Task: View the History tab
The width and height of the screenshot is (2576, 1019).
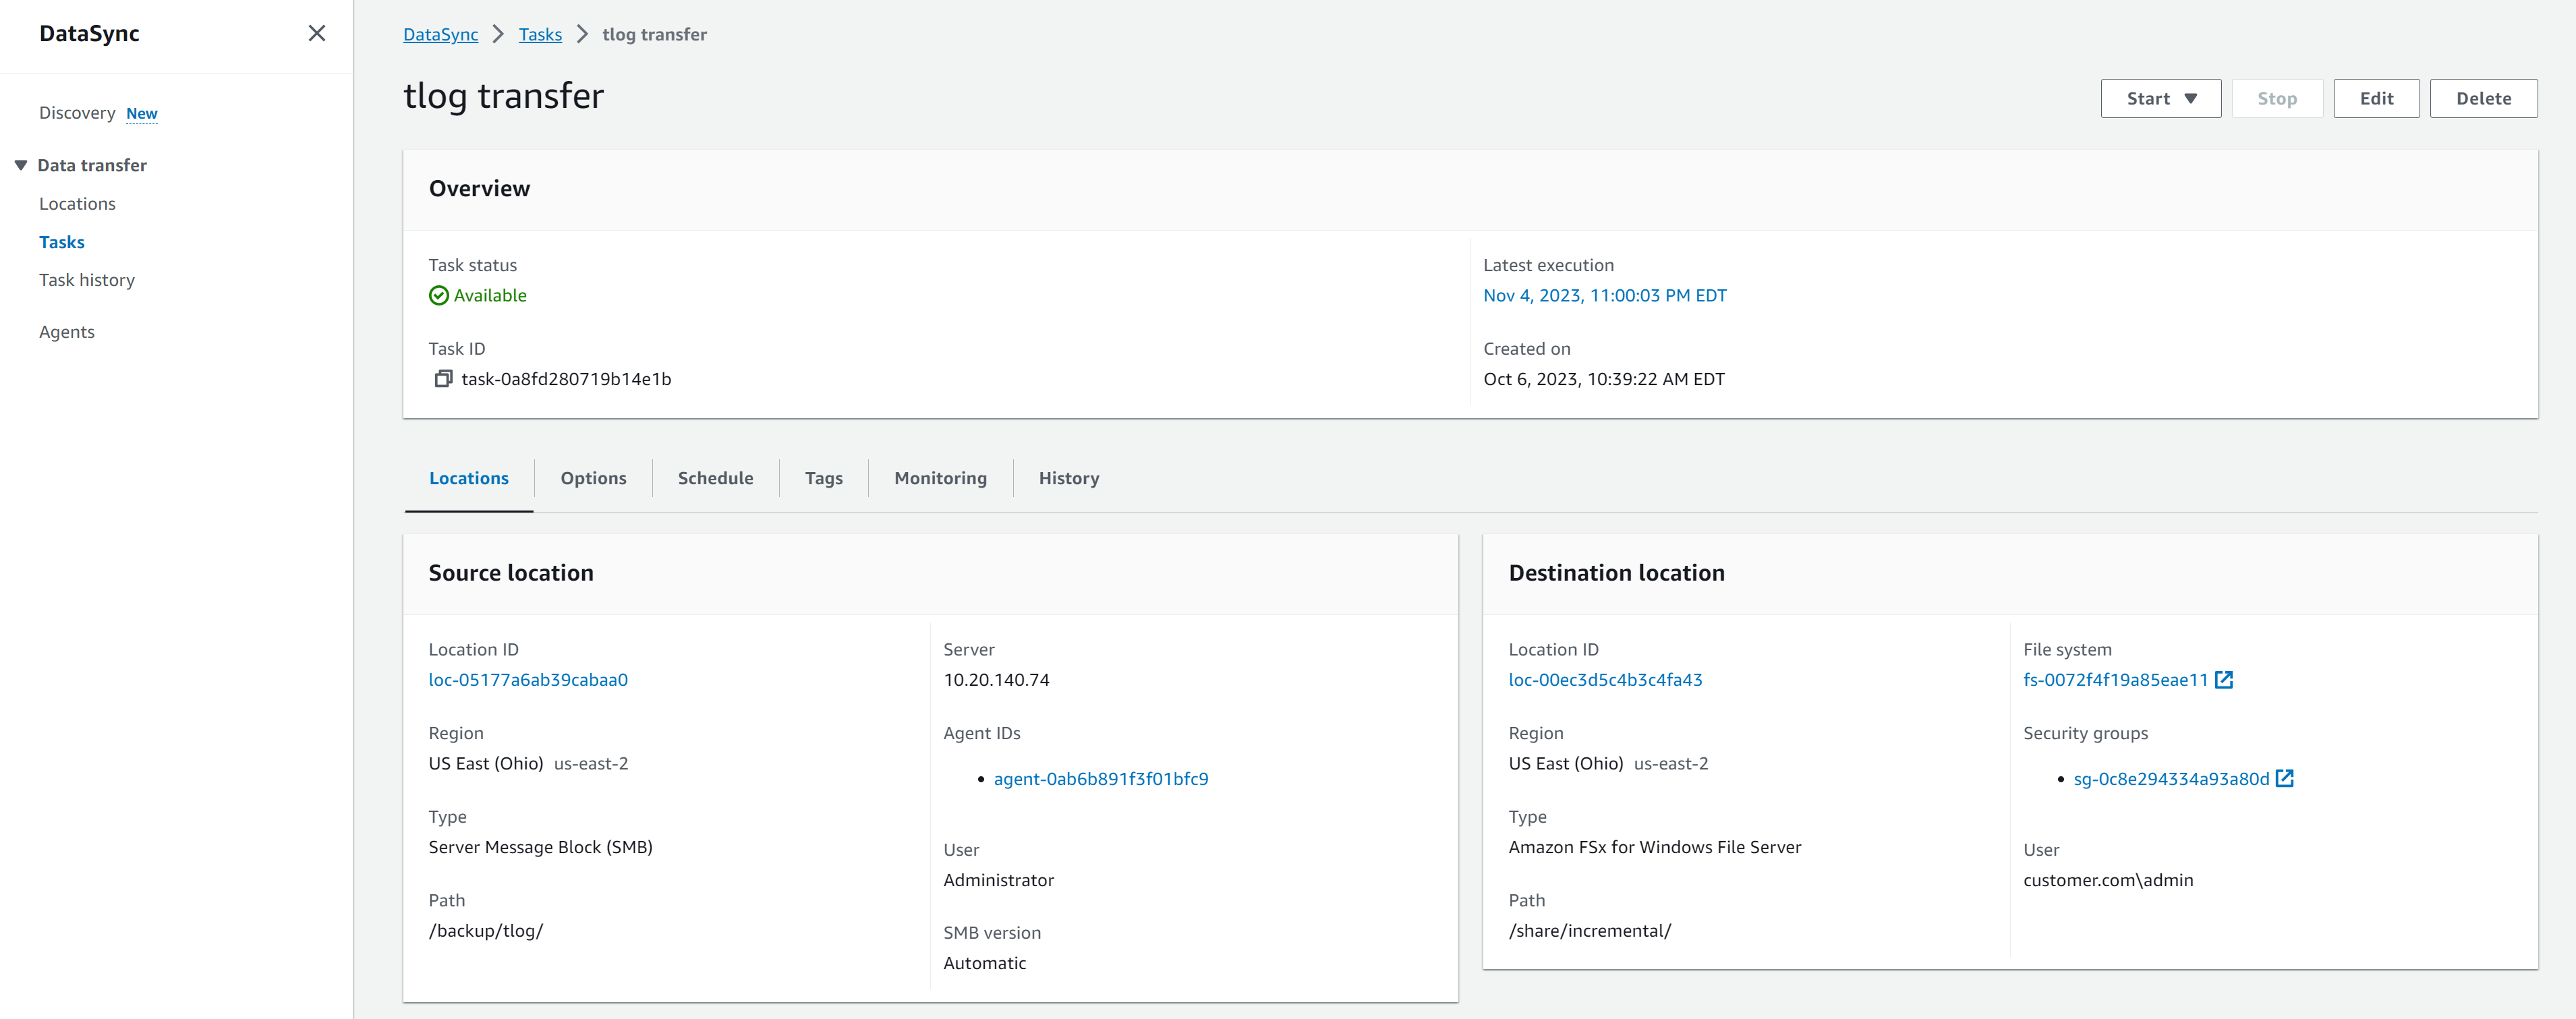Action: click(x=1068, y=478)
